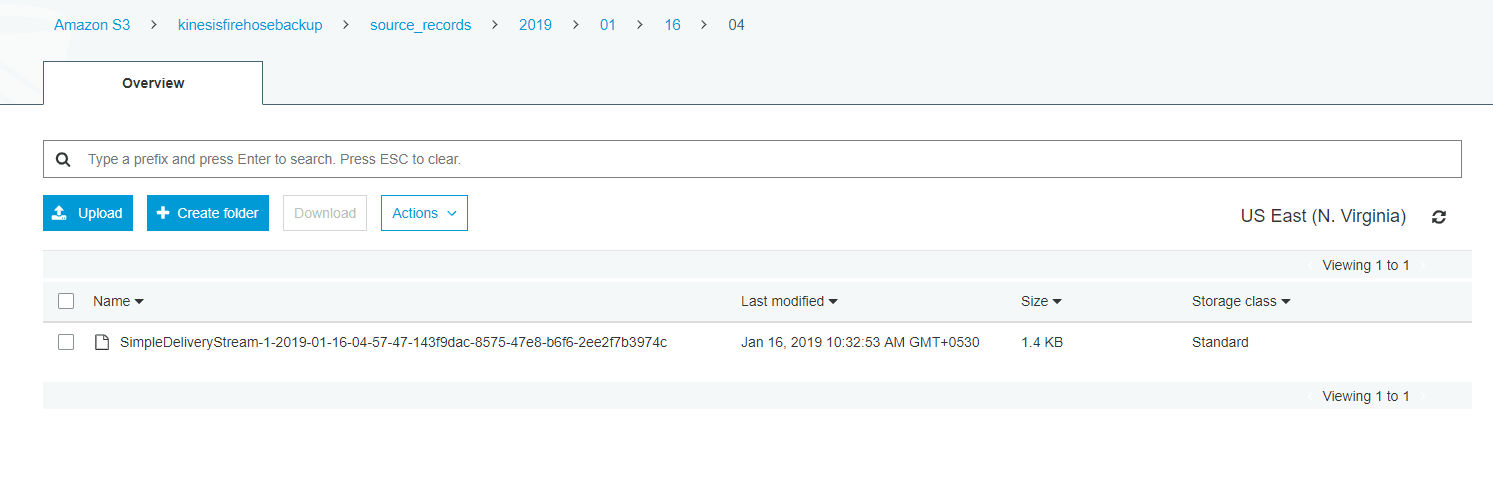The width and height of the screenshot is (1493, 499).
Task: Sort by Storage class column
Action: click(1241, 301)
